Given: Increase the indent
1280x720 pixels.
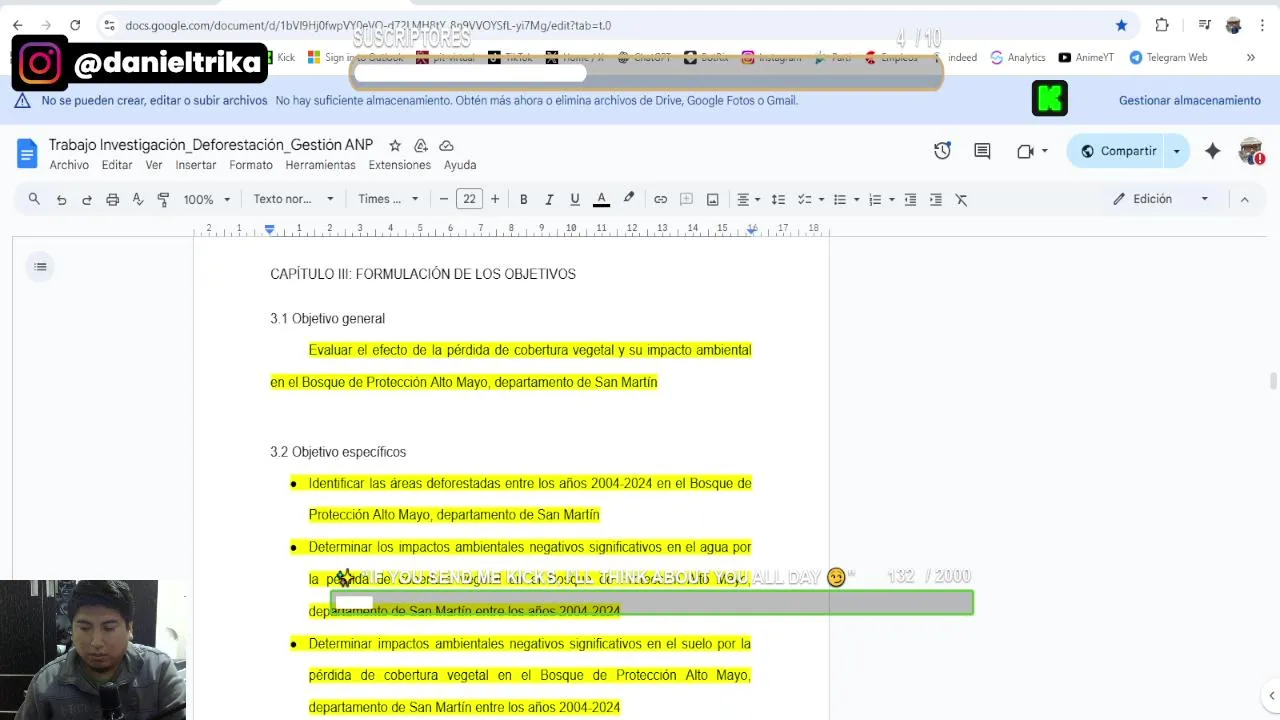Looking at the screenshot, I should (x=935, y=199).
